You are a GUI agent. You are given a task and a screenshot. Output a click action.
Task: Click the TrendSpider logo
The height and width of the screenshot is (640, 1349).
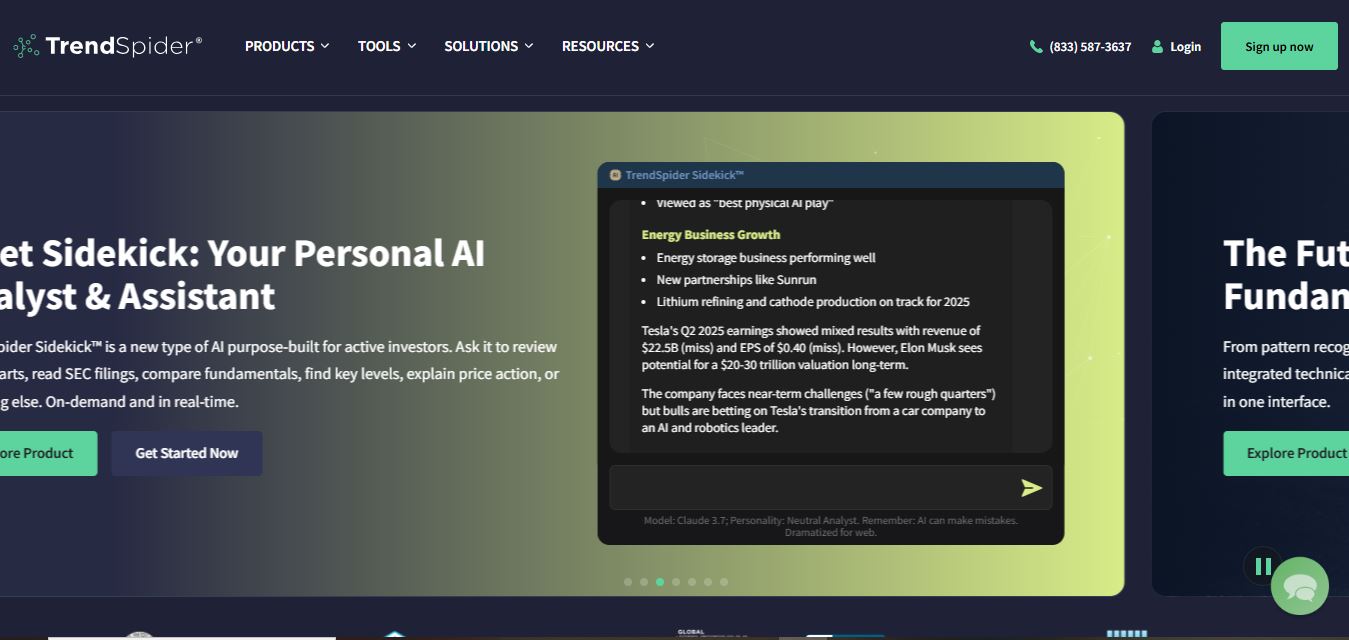point(108,46)
